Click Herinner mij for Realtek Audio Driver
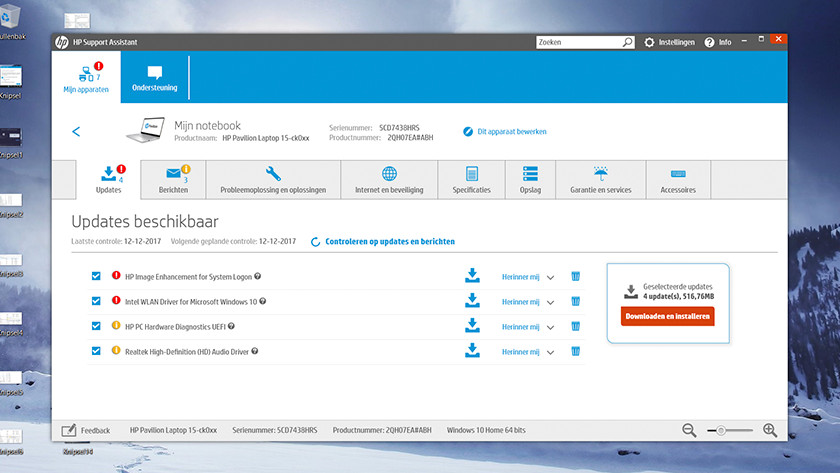 click(x=520, y=352)
